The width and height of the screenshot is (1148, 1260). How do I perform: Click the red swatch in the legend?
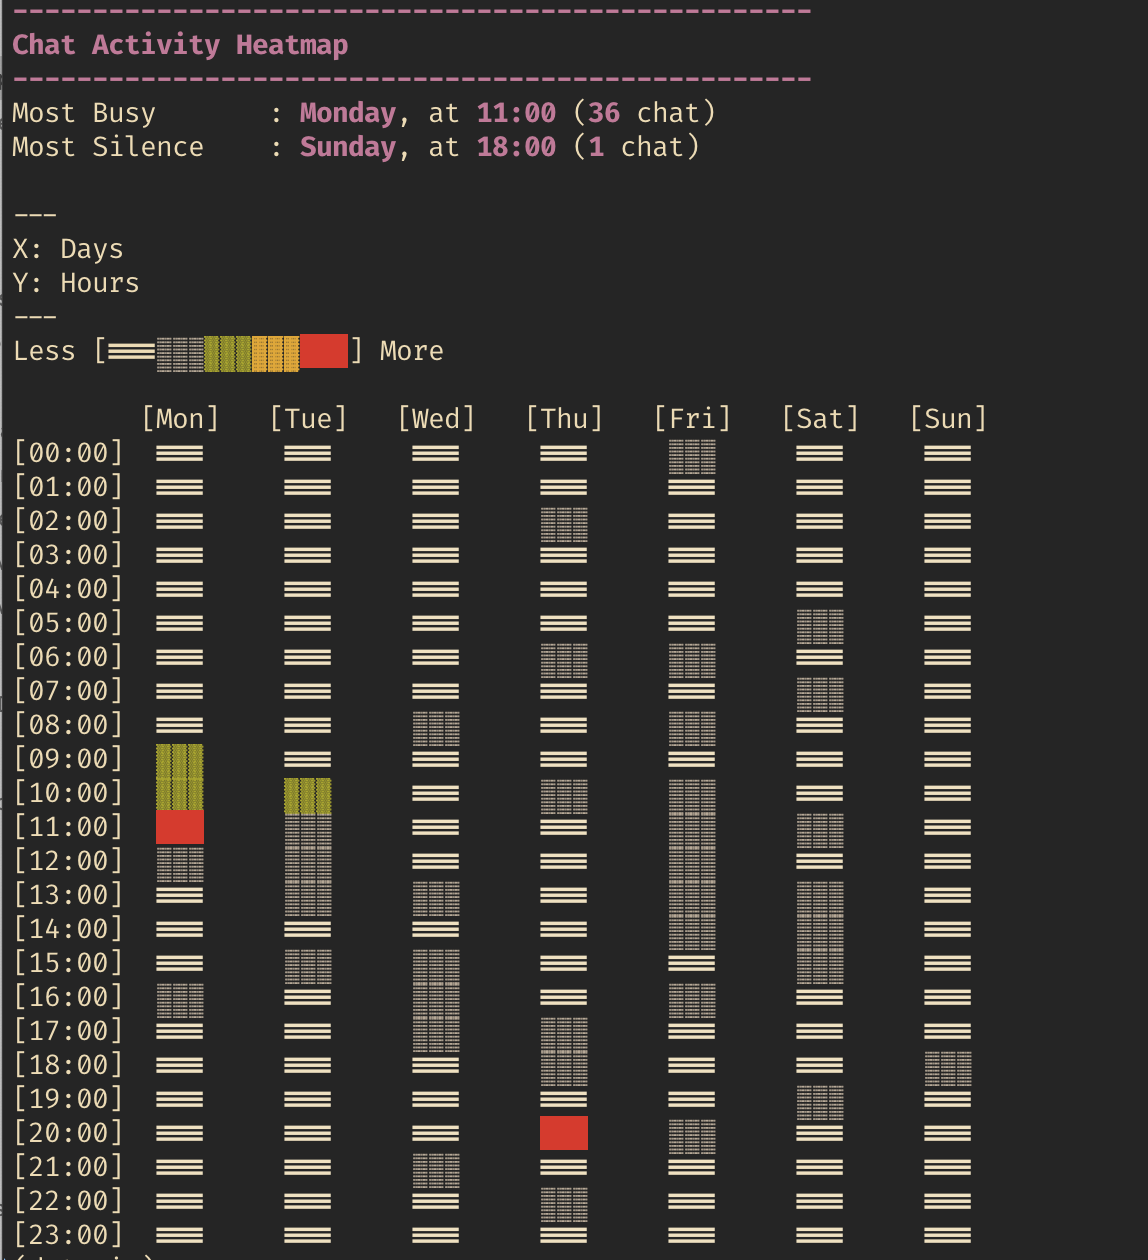coord(324,351)
